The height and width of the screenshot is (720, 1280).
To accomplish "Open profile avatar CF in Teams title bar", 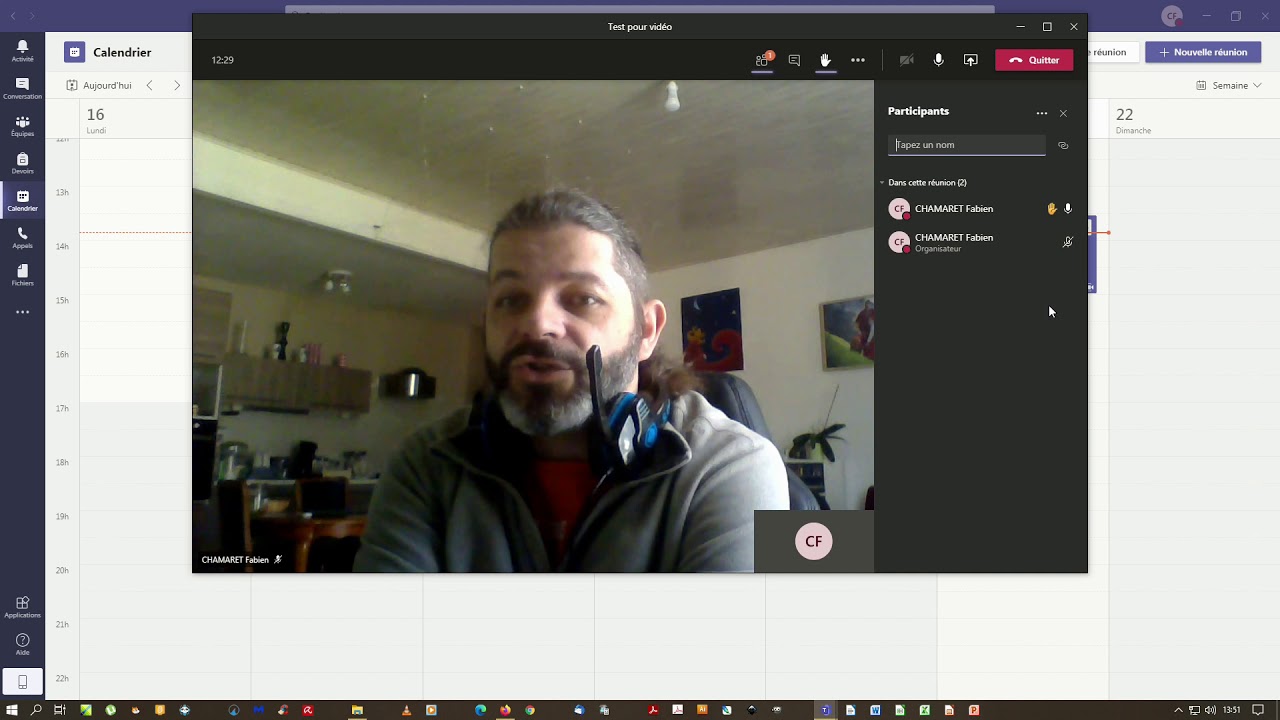I will point(1171,16).
